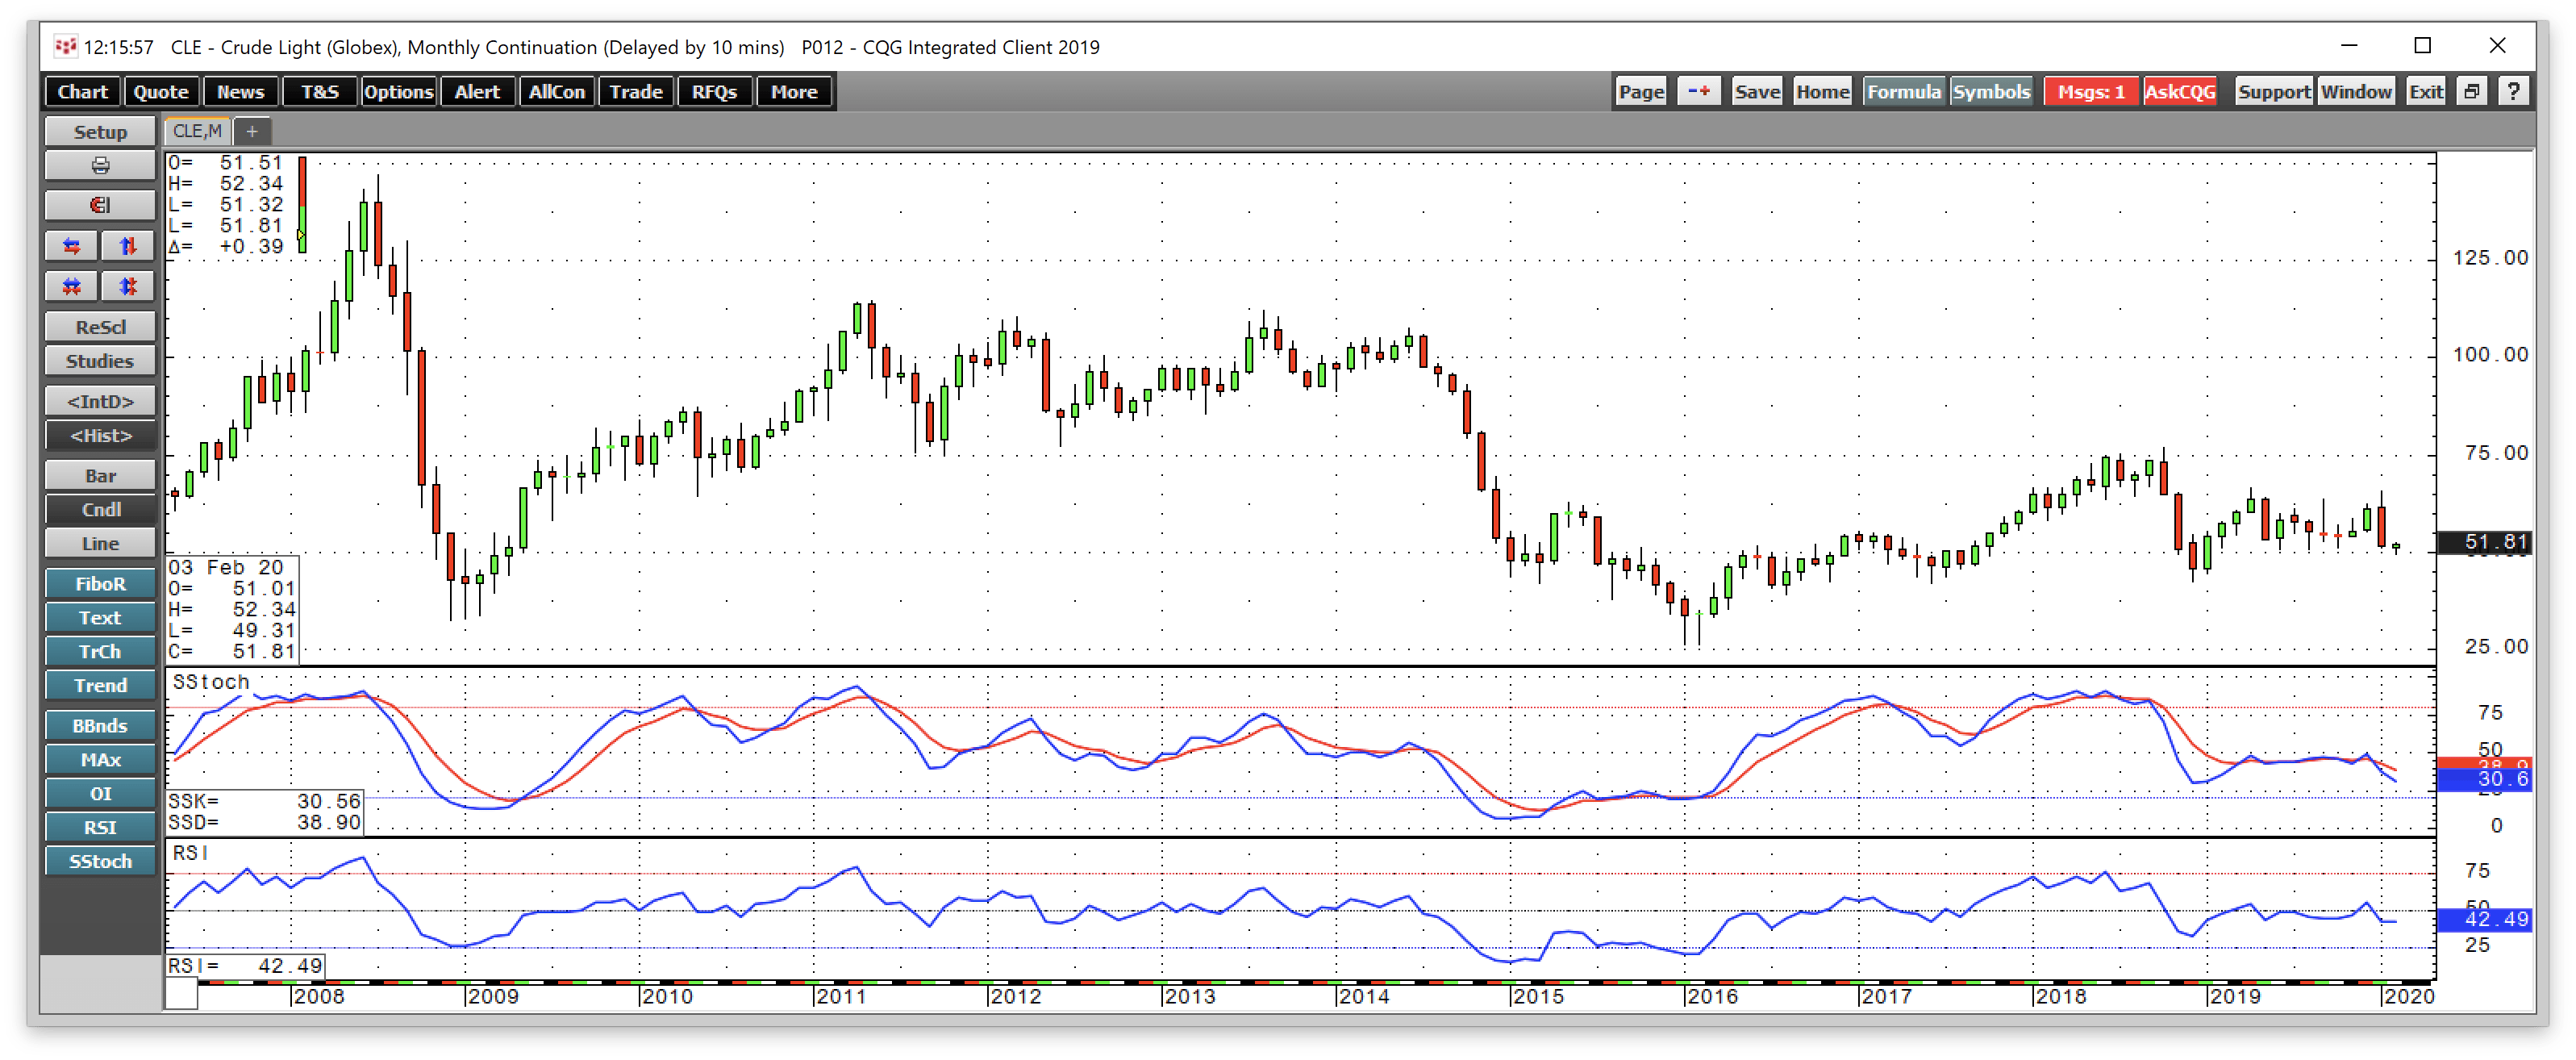Image resolution: width=2576 pixels, height=1060 pixels.
Task: Select the Text annotation tool
Action: pos(100,618)
